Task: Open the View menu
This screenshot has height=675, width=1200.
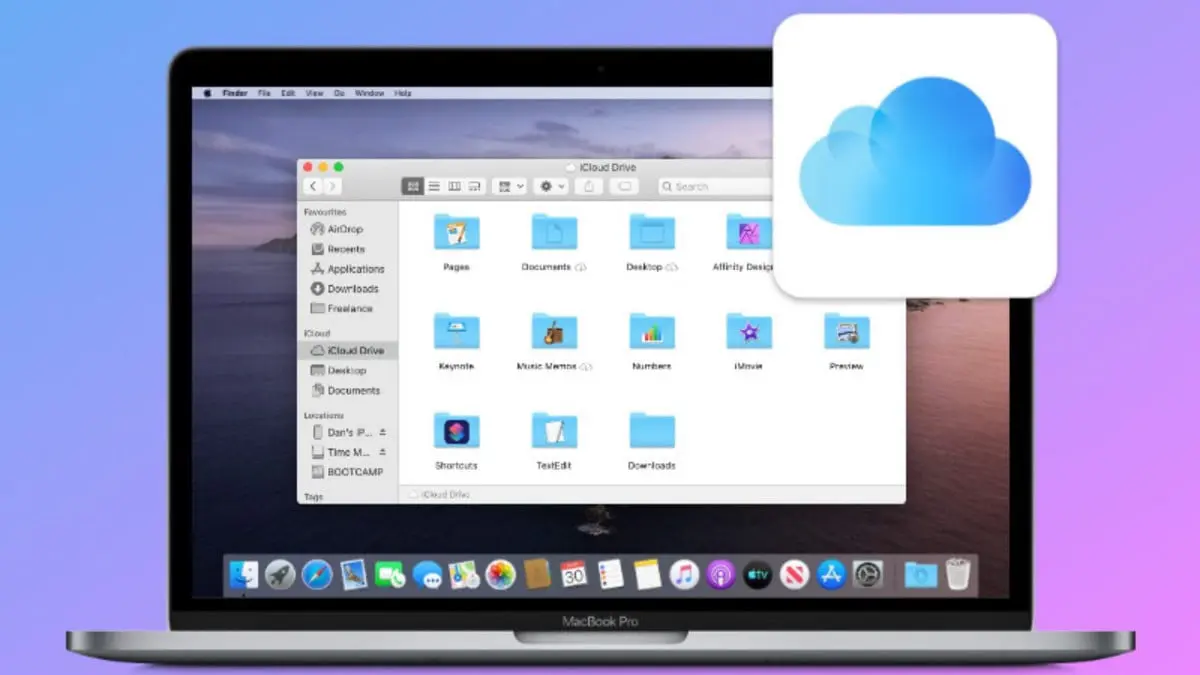Action: click(314, 93)
